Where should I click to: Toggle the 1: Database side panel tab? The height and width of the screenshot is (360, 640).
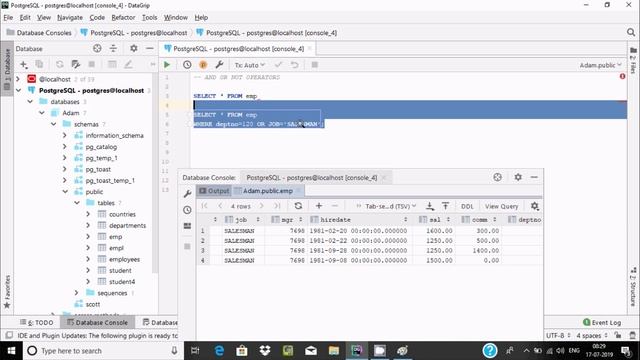point(7,69)
